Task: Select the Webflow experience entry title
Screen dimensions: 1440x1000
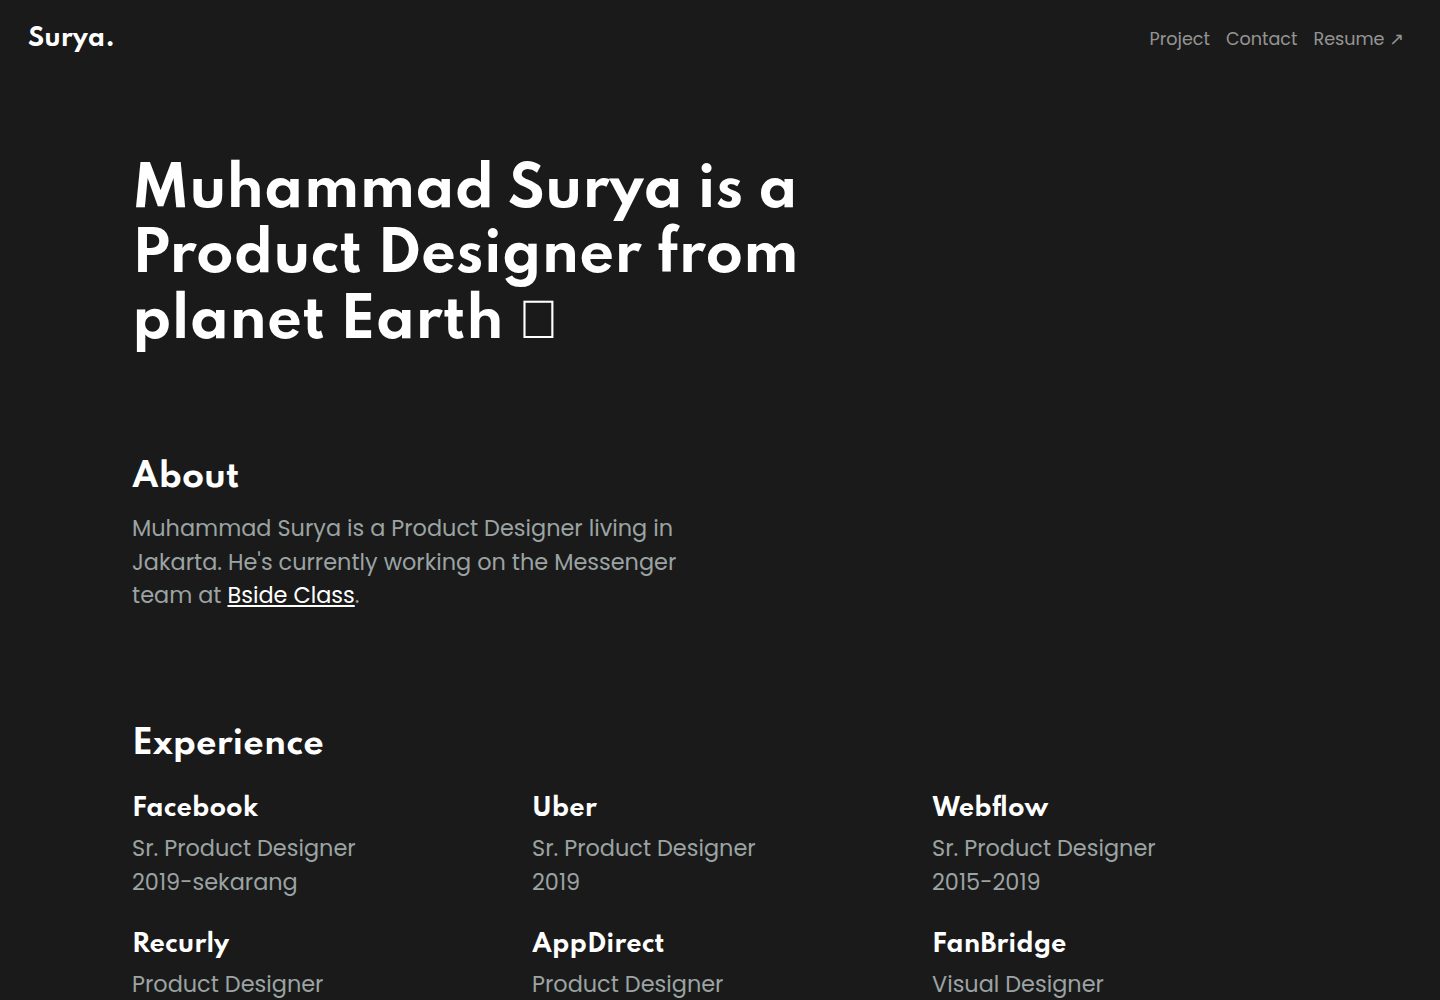Action: [x=990, y=806]
